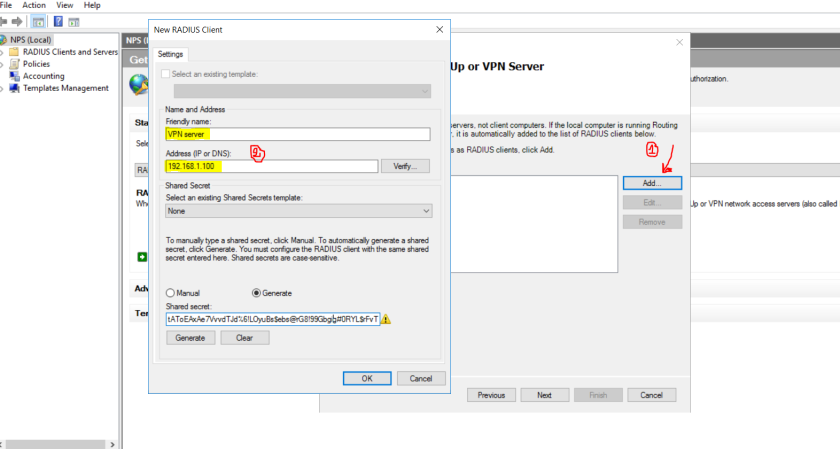Click the green arrow icon in Standard Configuration
This screenshot has width=840, height=449.
(x=142, y=257)
